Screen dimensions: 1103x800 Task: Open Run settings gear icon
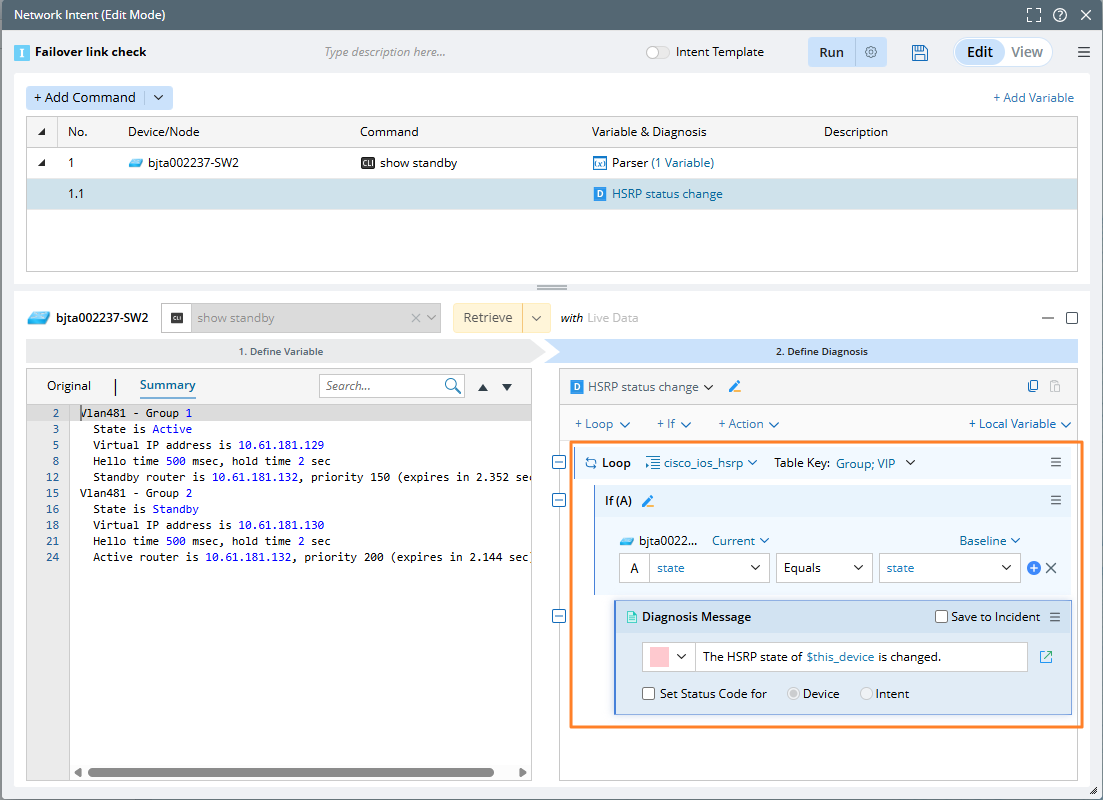[871, 53]
